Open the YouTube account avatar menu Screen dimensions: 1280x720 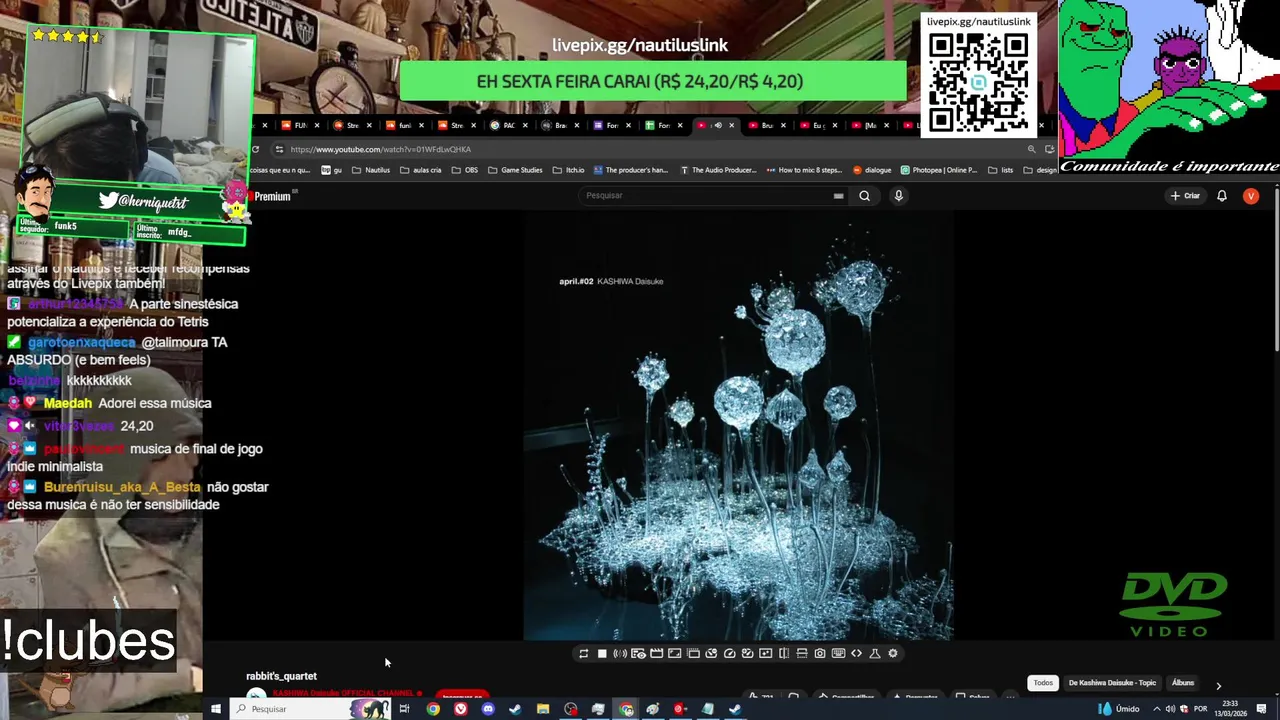(x=1250, y=196)
